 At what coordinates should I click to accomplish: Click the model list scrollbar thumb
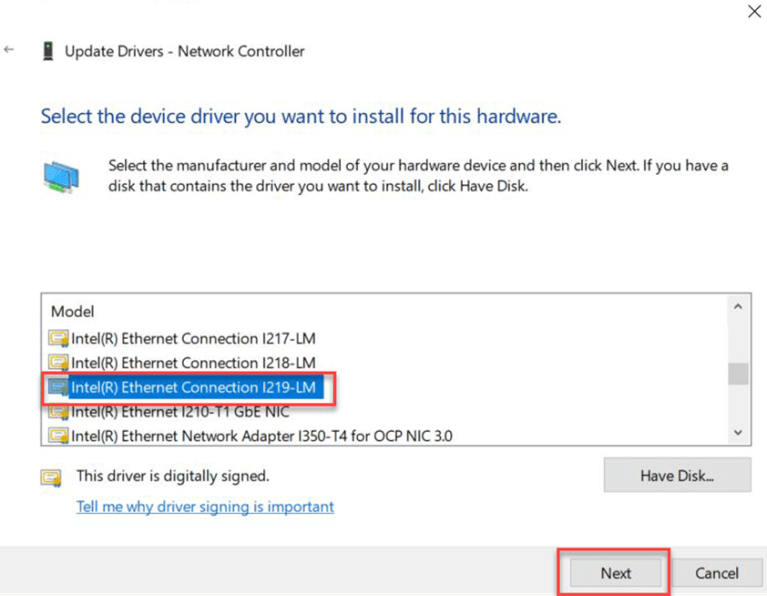click(738, 374)
